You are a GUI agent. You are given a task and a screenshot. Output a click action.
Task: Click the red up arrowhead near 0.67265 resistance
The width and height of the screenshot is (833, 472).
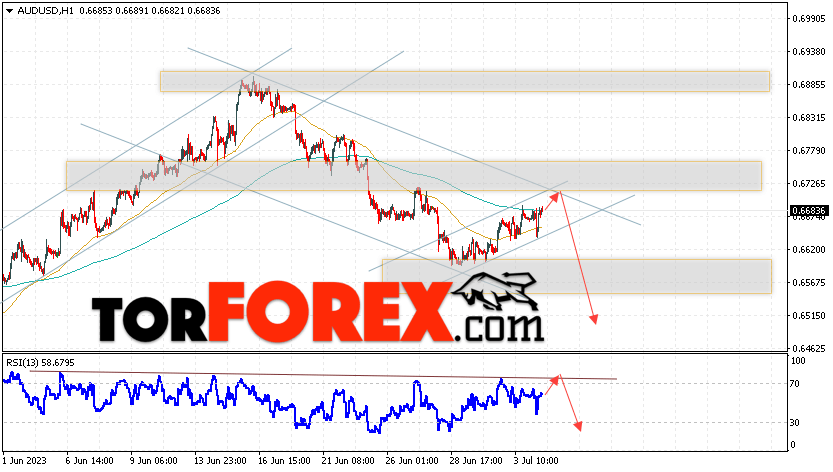pos(555,196)
